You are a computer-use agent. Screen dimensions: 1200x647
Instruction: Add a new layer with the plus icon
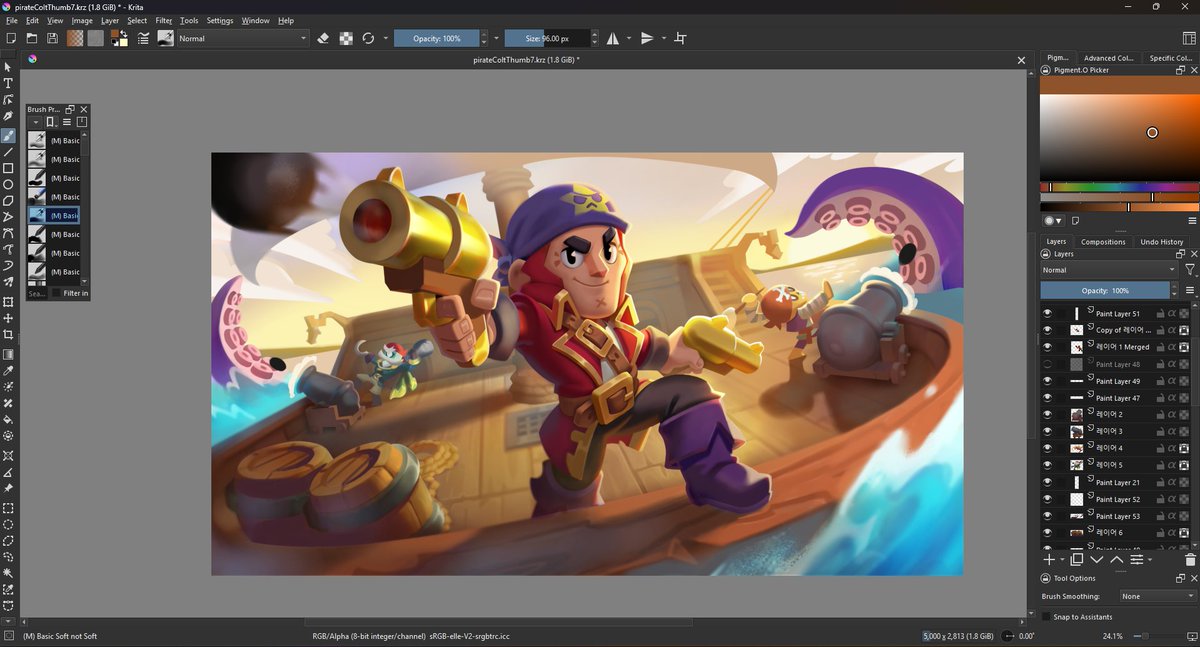point(1049,560)
